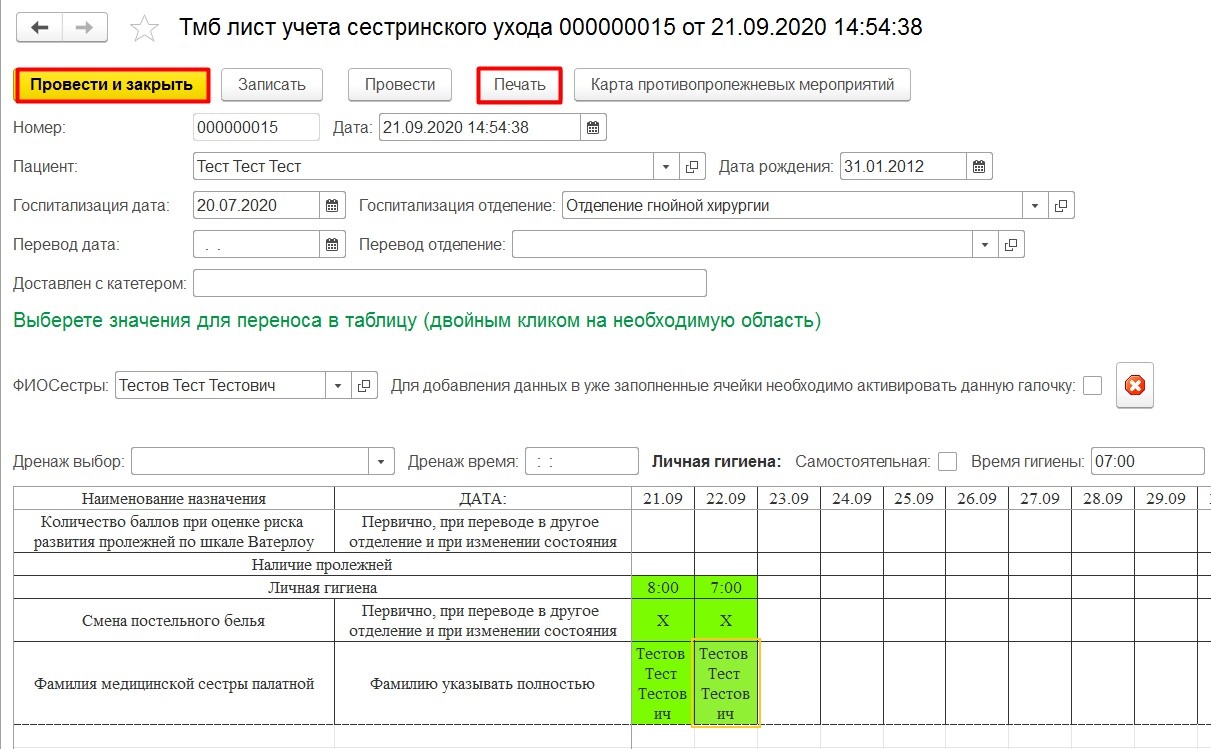Enable checkbox for adding data to filled cells
Screen dimensions: 1211x749
tap(1092, 385)
